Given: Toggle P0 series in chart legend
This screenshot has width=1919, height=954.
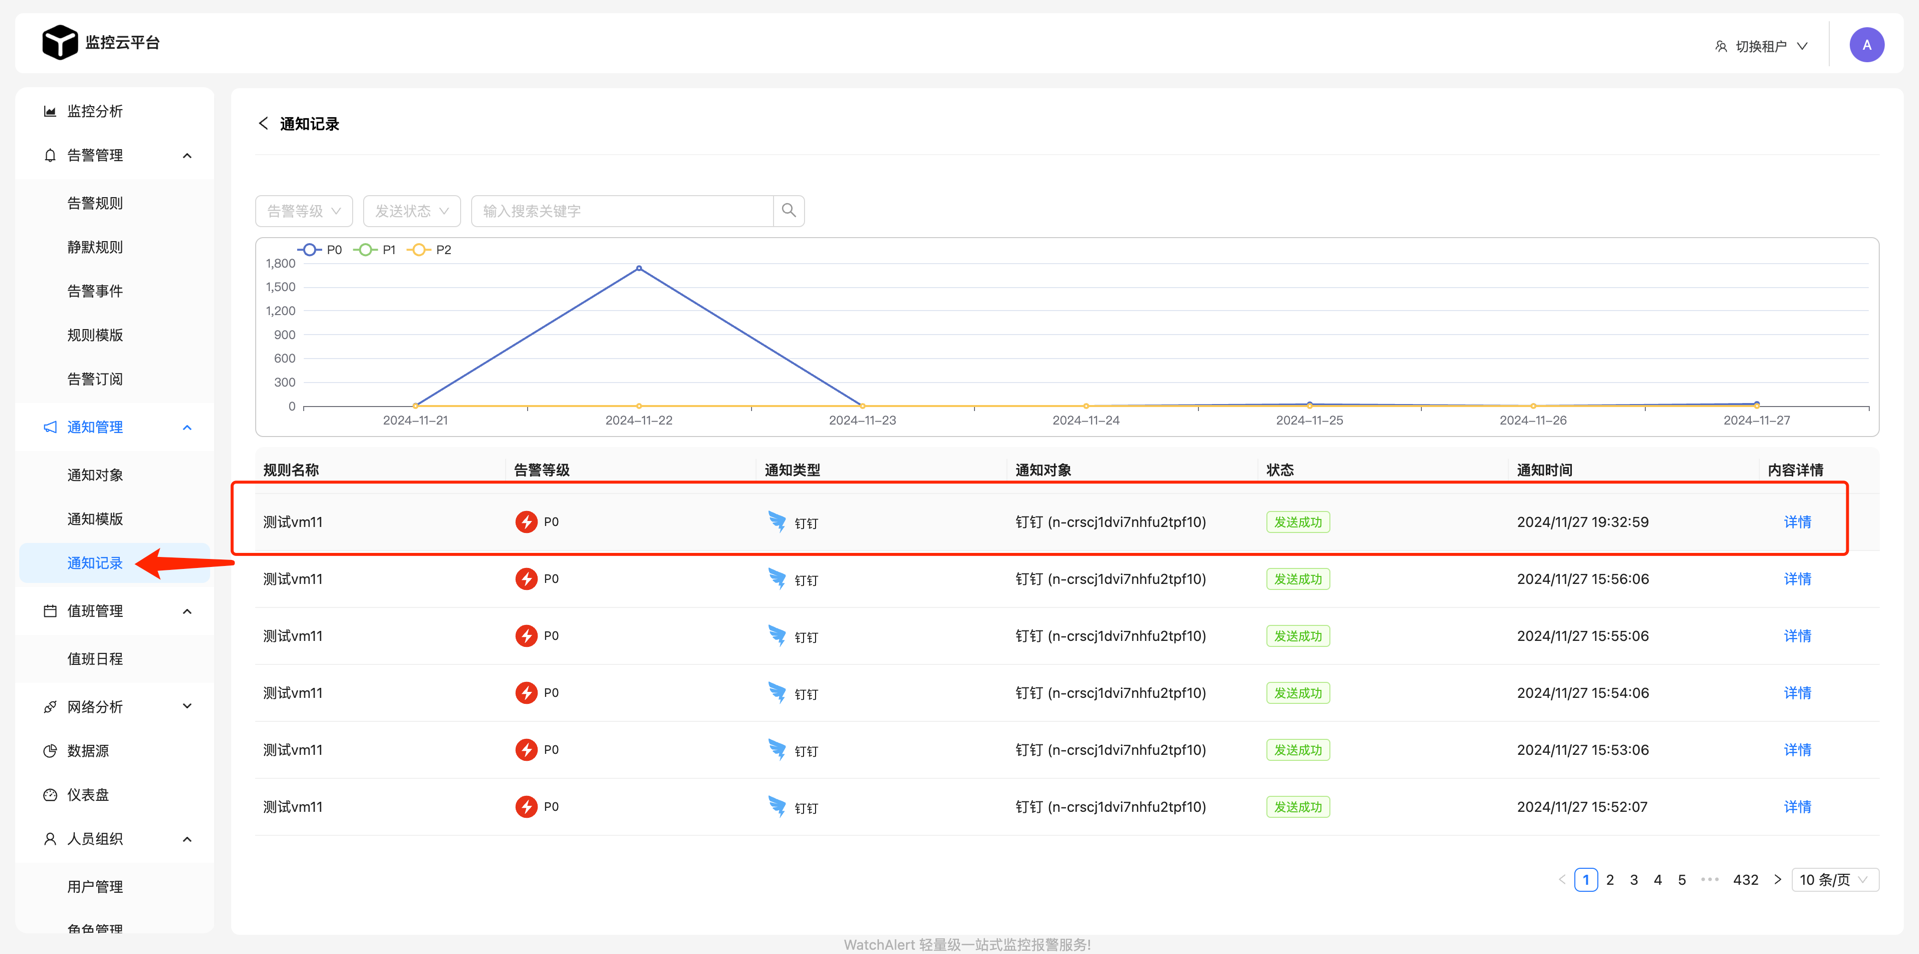Looking at the screenshot, I should pos(320,250).
